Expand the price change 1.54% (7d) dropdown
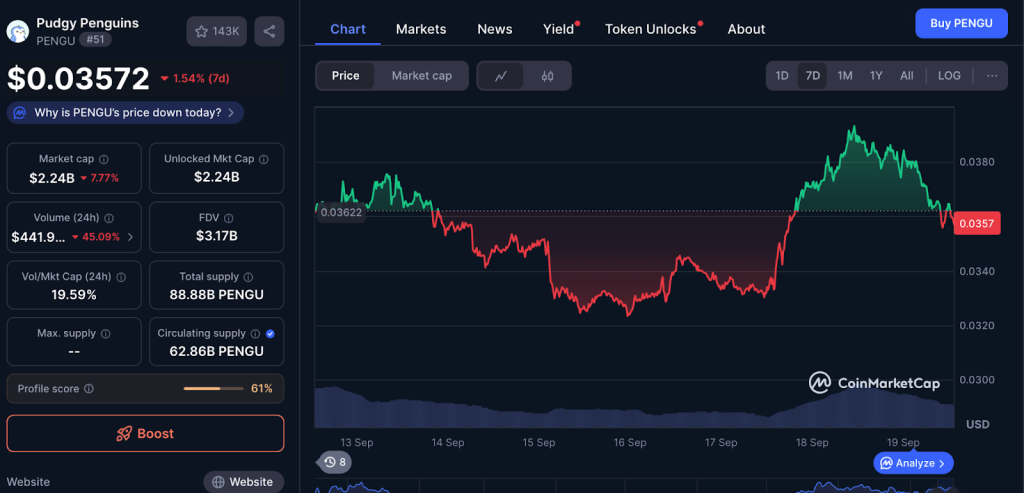This screenshot has height=493, width=1024. coord(195,79)
